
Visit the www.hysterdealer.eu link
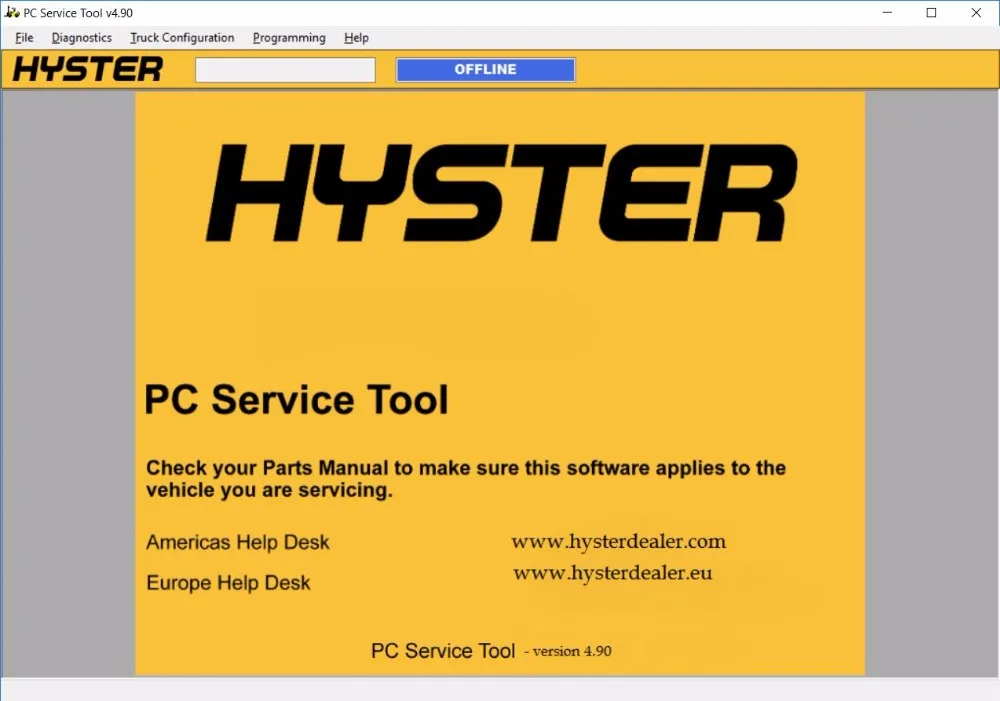pos(612,573)
